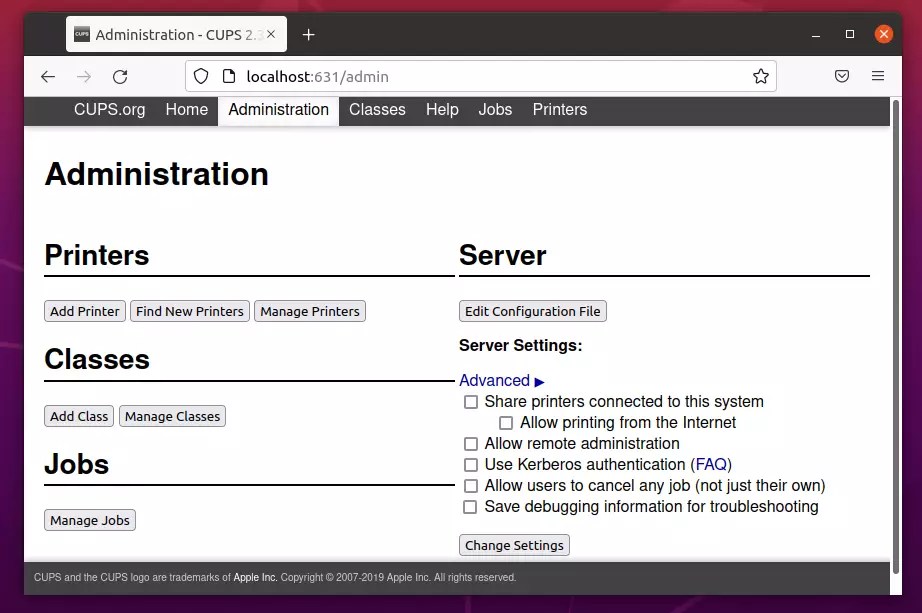
Task: Enable Save debugging information for troubleshooting
Action: coord(470,507)
